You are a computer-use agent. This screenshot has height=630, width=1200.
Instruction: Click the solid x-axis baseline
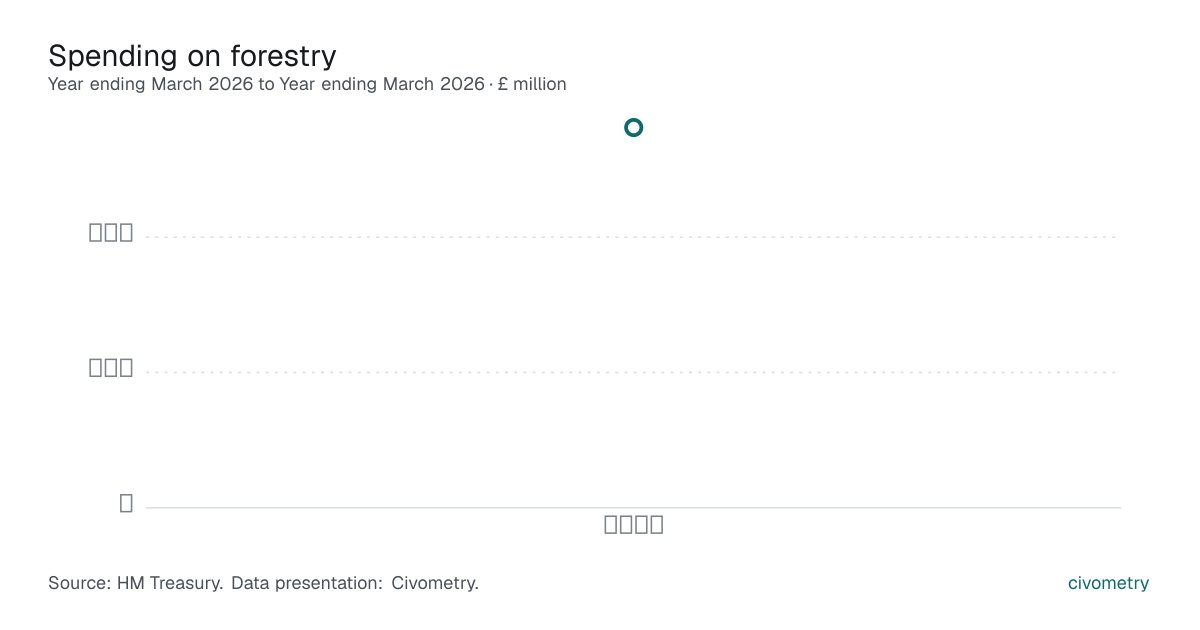pyautogui.click(x=633, y=507)
